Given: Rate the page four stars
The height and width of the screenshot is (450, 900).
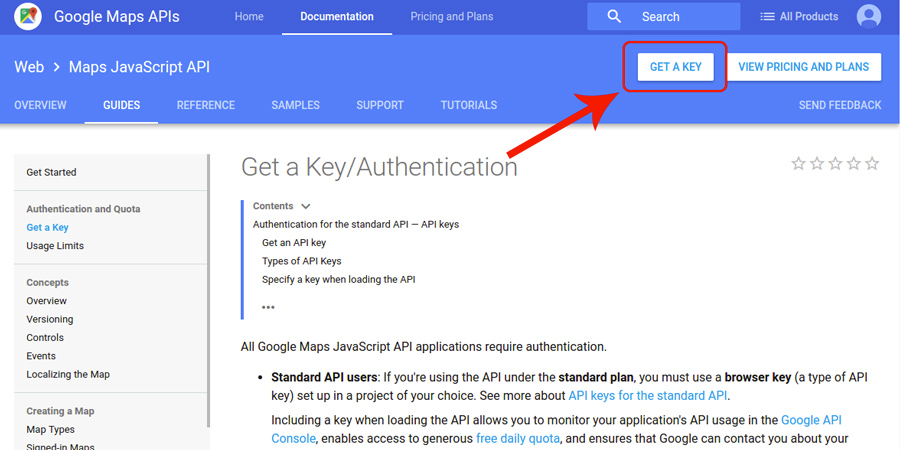Looking at the screenshot, I should click(854, 164).
